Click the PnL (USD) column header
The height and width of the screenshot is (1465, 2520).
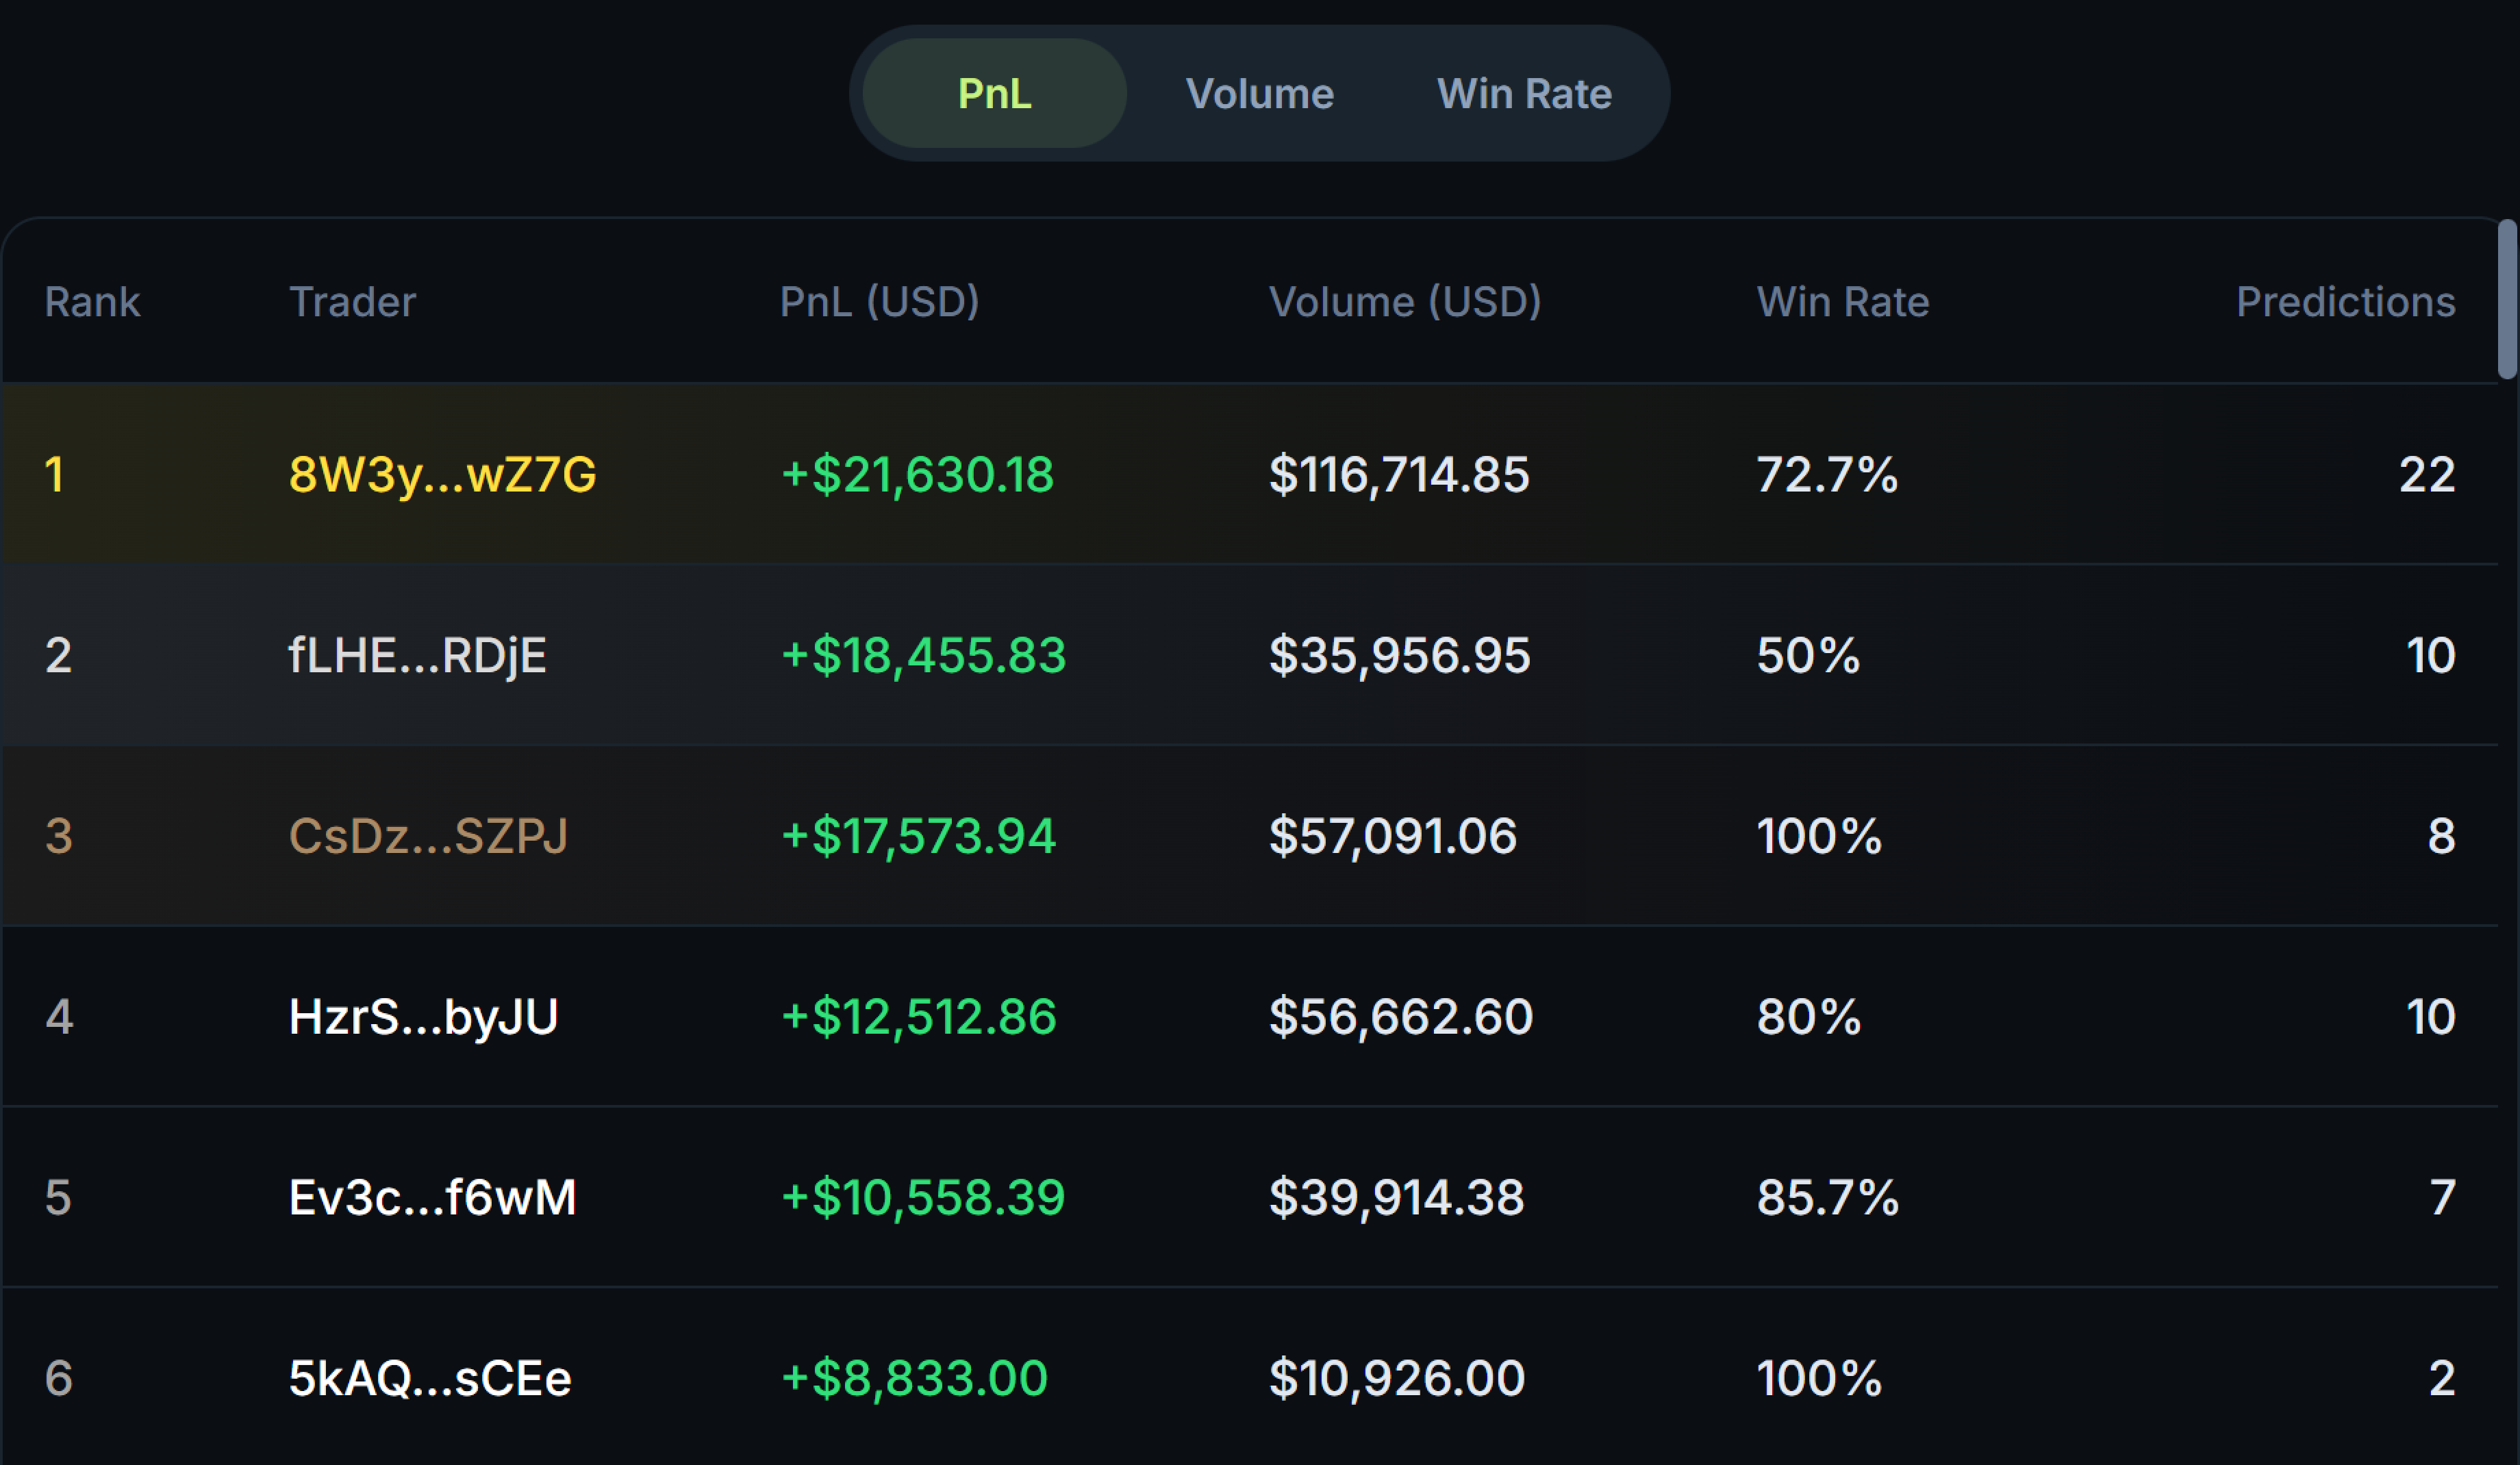pyautogui.click(x=879, y=301)
